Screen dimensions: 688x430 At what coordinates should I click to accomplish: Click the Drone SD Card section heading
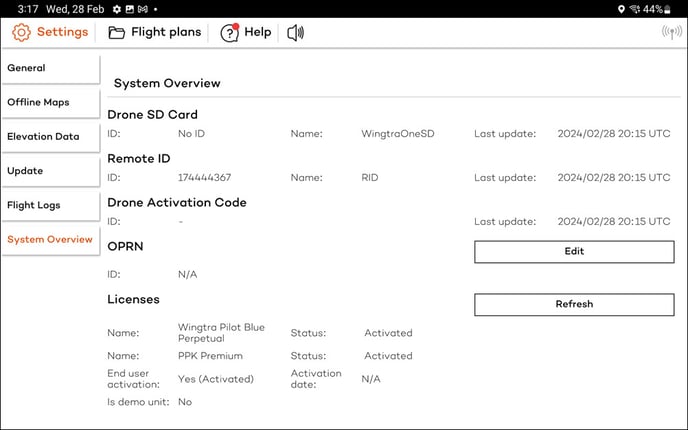(x=152, y=115)
